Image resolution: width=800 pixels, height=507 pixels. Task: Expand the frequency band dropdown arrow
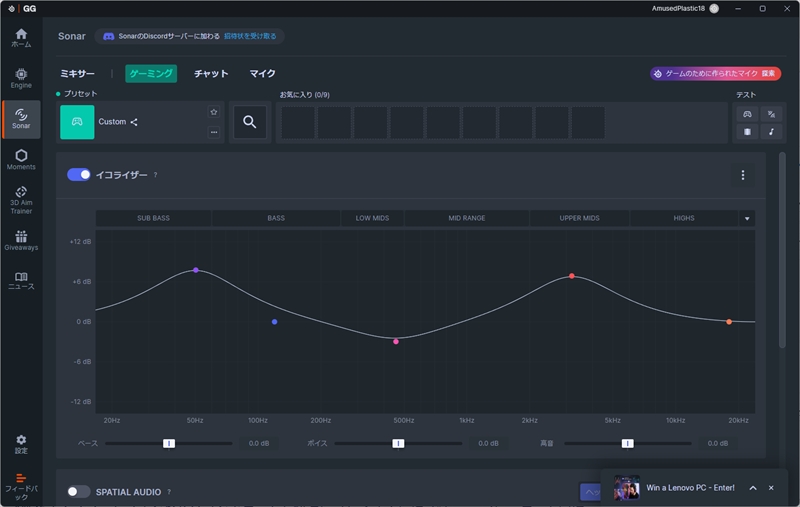click(746, 218)
